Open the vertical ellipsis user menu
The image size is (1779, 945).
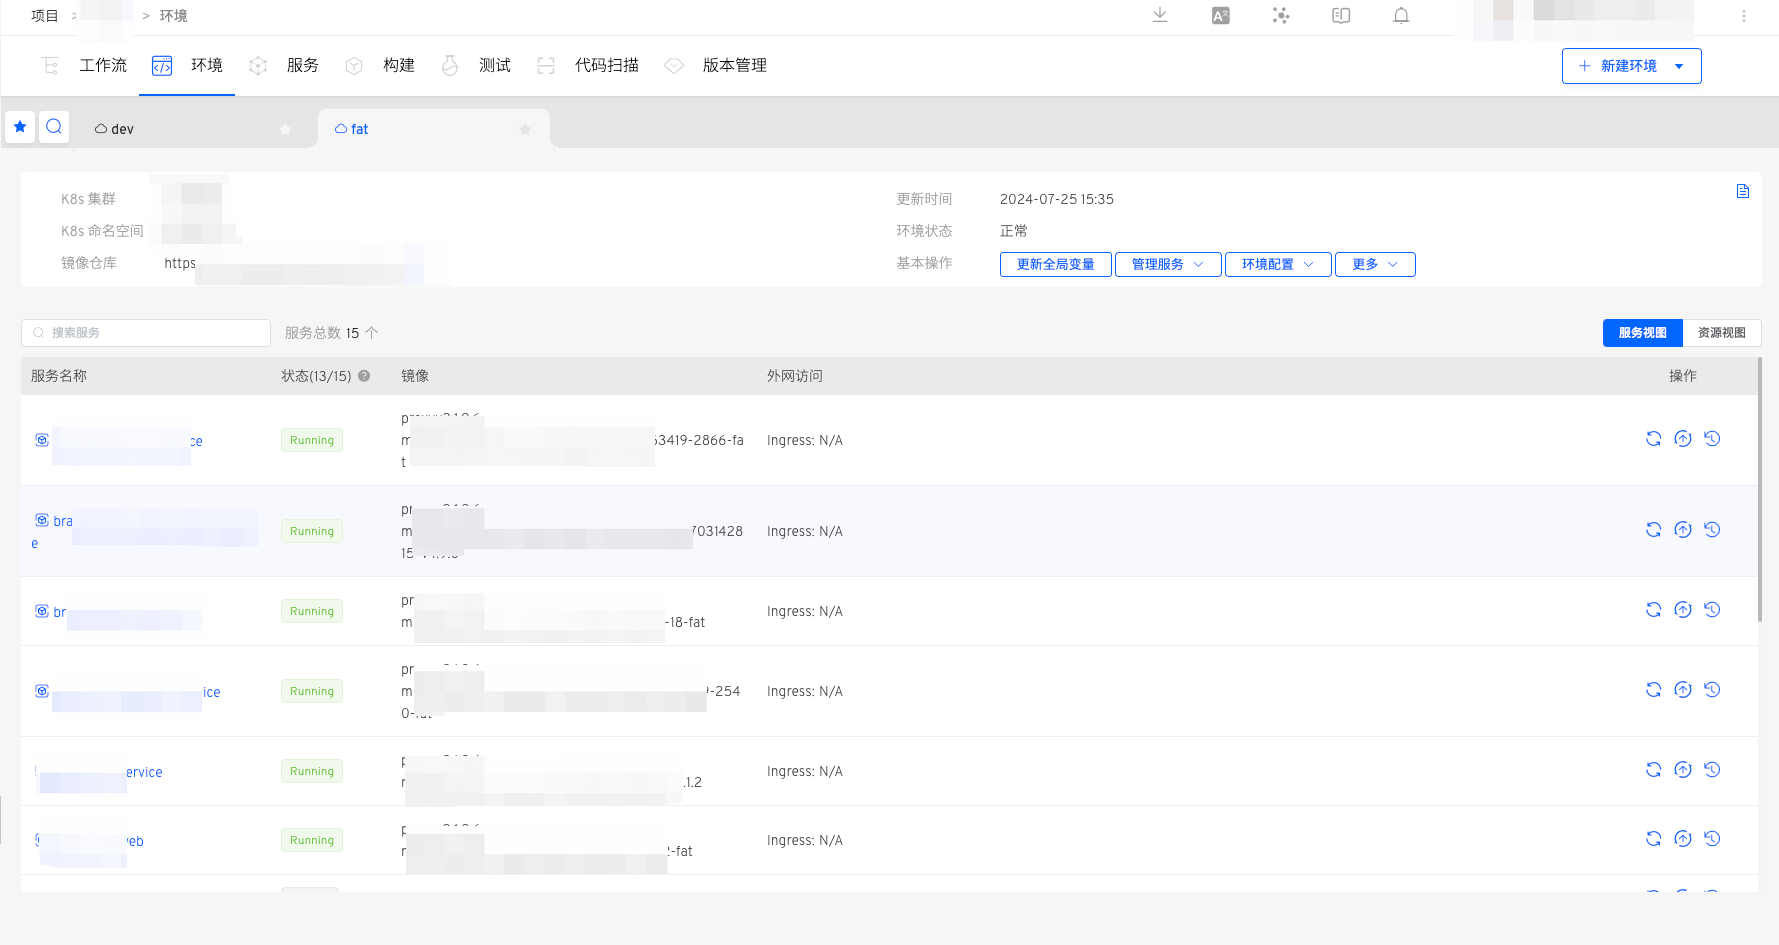[x=1744, y=16]
